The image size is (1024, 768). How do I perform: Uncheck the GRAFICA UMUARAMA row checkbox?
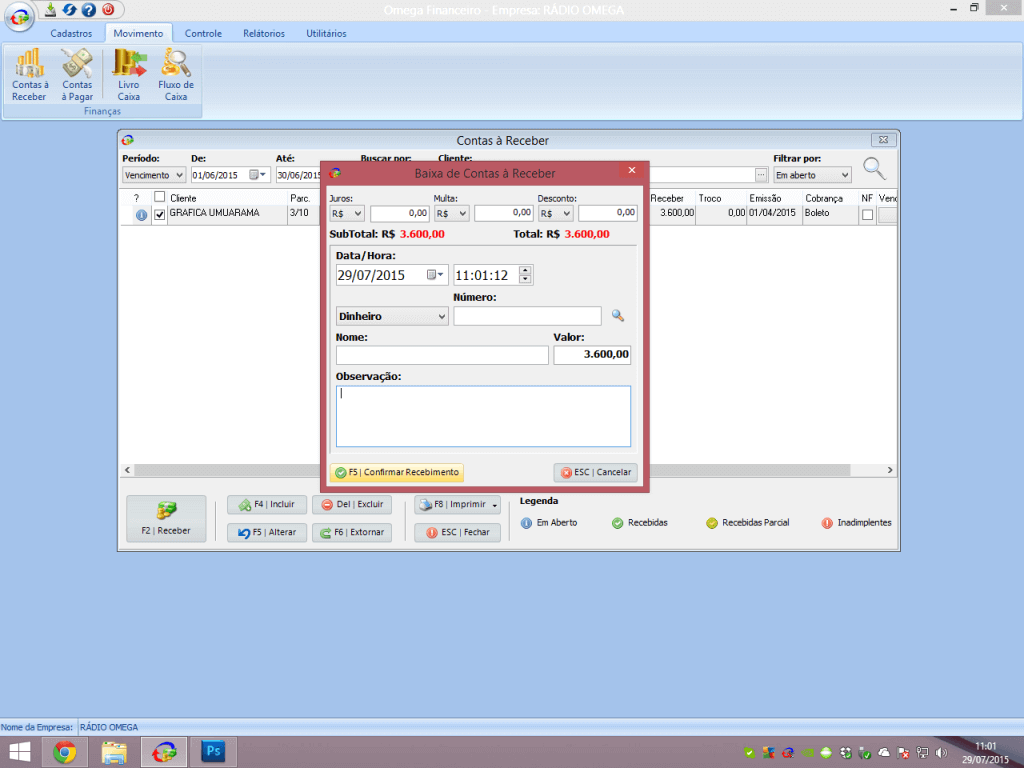(160, 214)
